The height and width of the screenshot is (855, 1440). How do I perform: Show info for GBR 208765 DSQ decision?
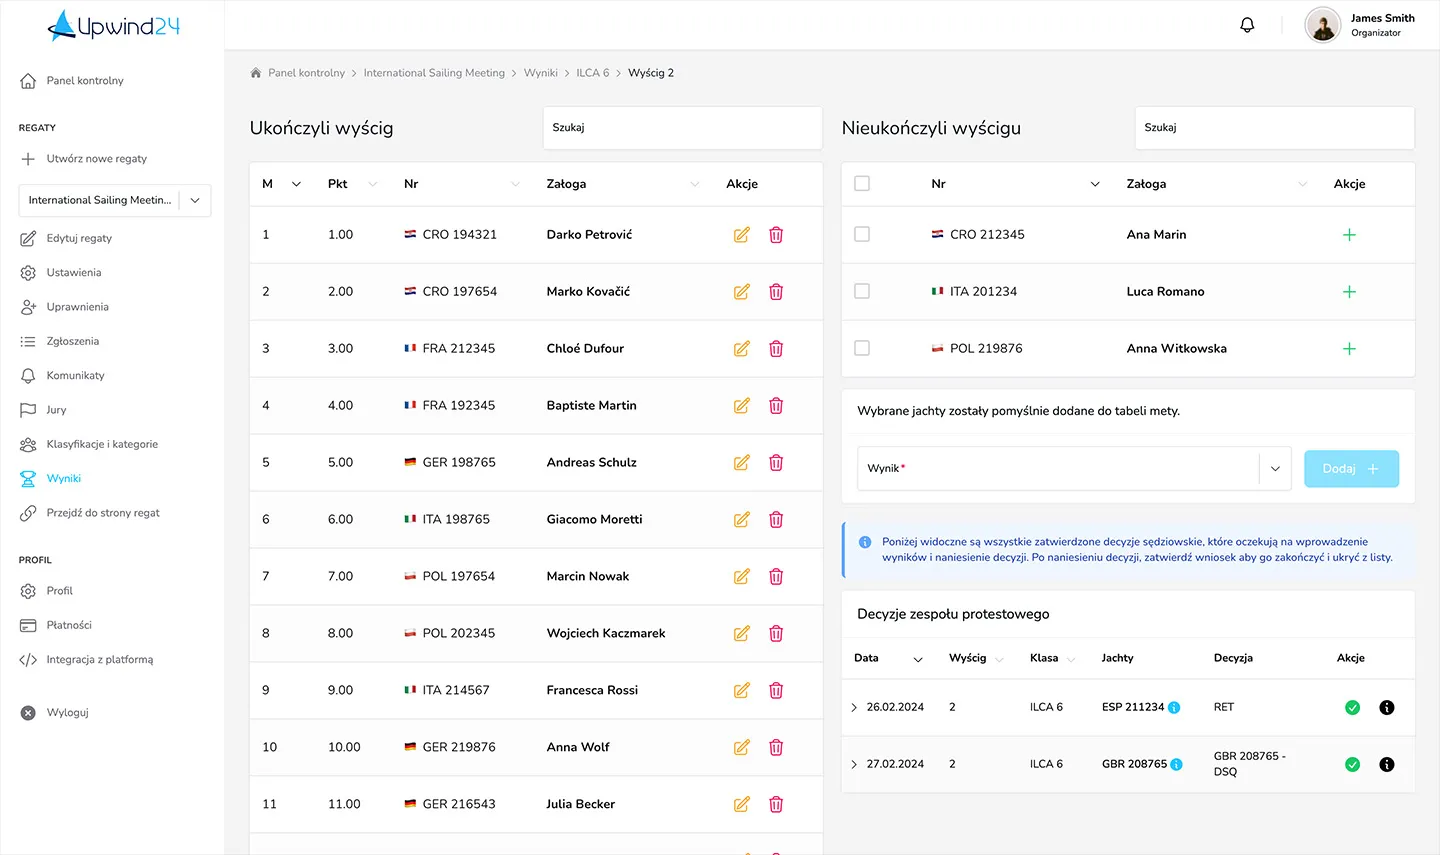tap(1387, 765)
